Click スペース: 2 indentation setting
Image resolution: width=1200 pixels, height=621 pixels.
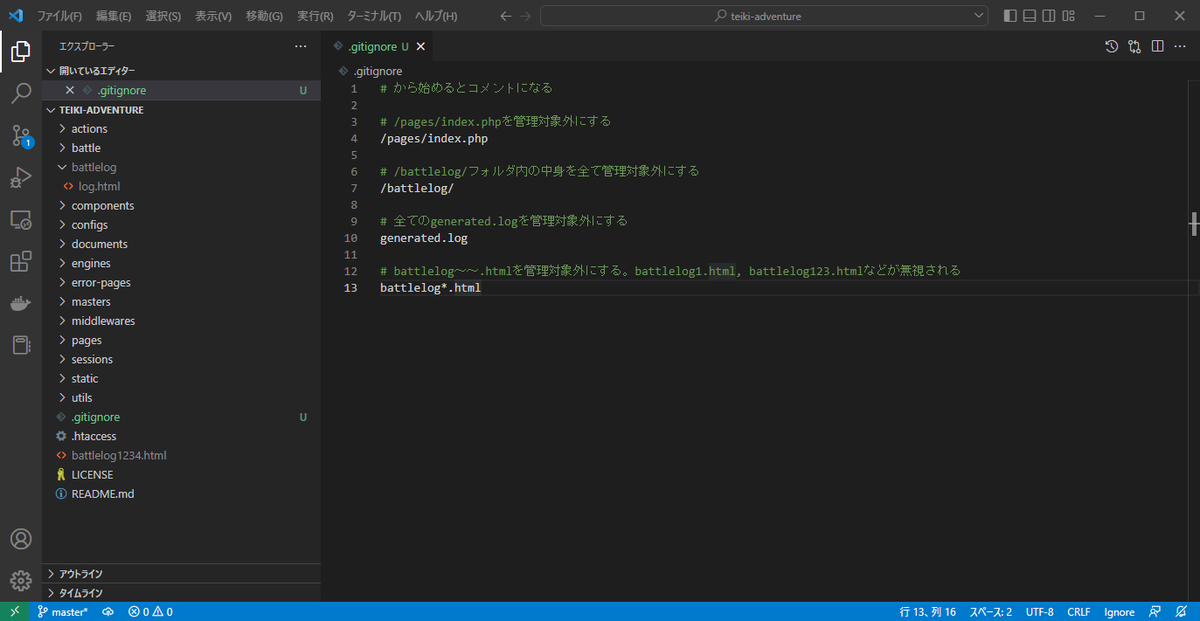(x=990, y=611)
